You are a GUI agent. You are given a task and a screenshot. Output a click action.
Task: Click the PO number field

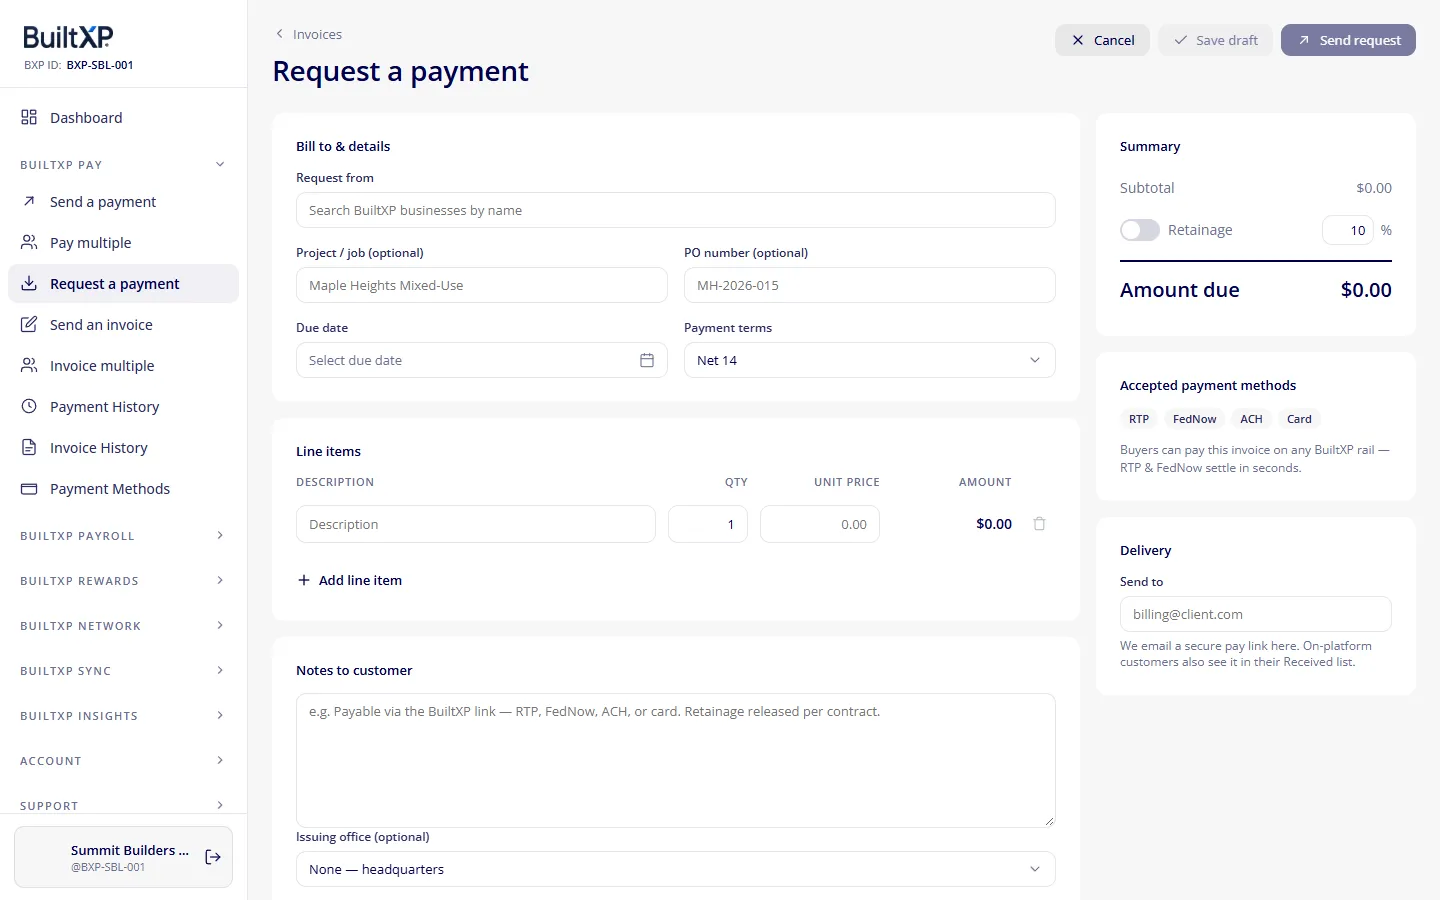pyautogui.click(x=870, y=285)
